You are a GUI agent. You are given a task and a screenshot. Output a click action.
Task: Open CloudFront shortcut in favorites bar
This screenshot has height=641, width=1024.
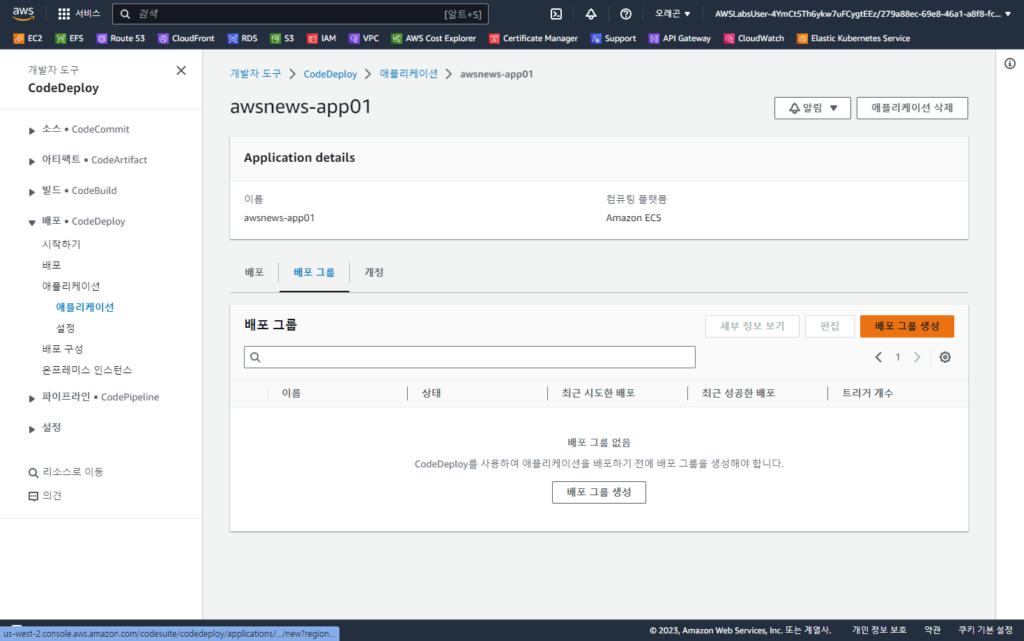point(186,39)
